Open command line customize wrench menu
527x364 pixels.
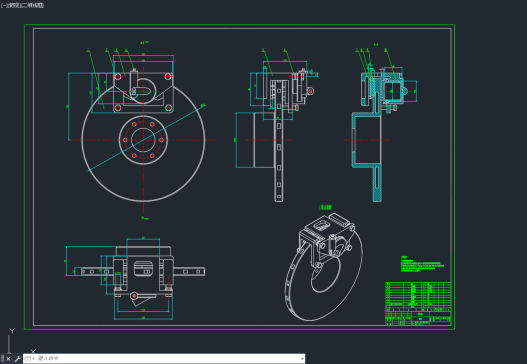pos(17,359)
